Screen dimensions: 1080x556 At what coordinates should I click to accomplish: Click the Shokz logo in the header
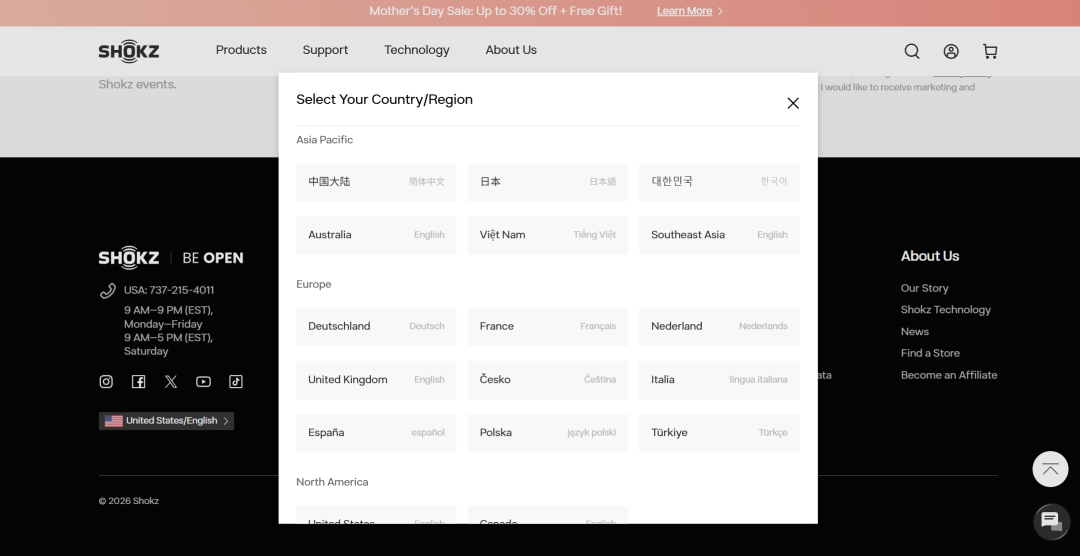129,51
